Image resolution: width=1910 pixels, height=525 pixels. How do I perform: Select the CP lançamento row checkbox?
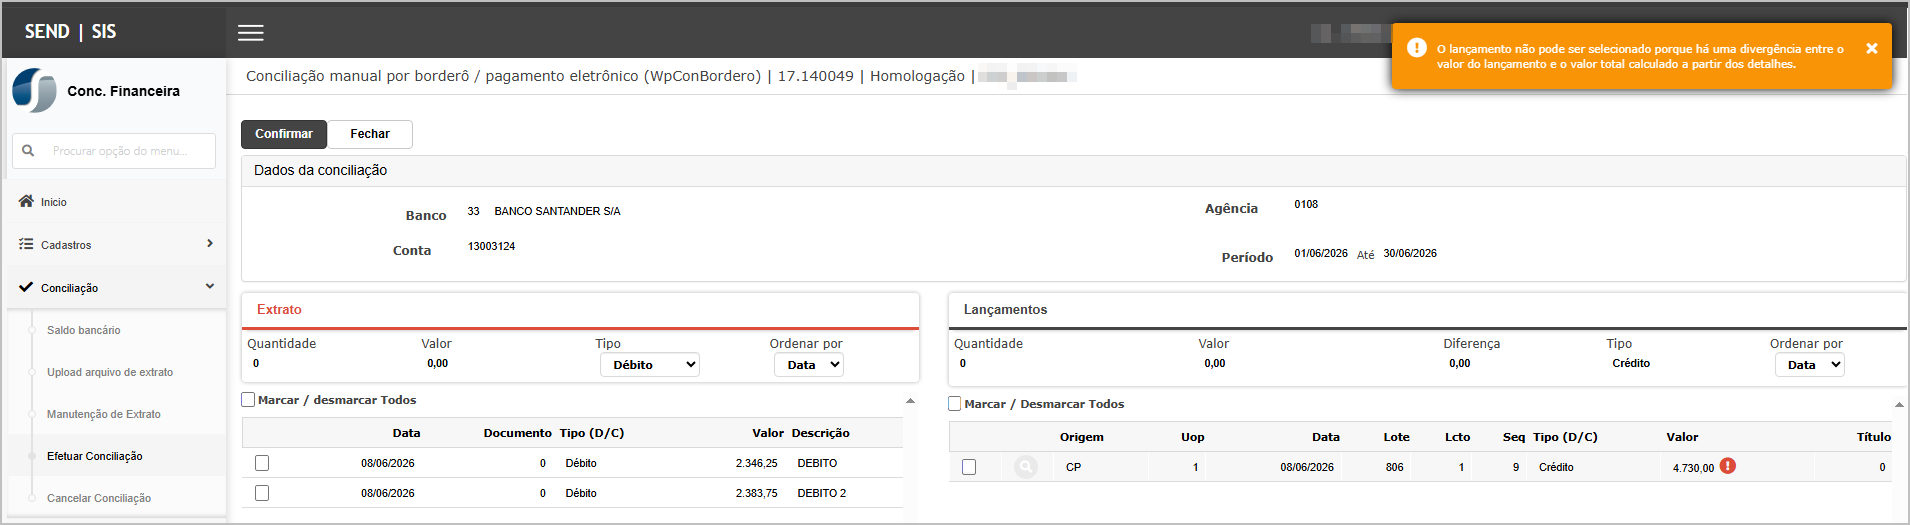coord(969,467)
